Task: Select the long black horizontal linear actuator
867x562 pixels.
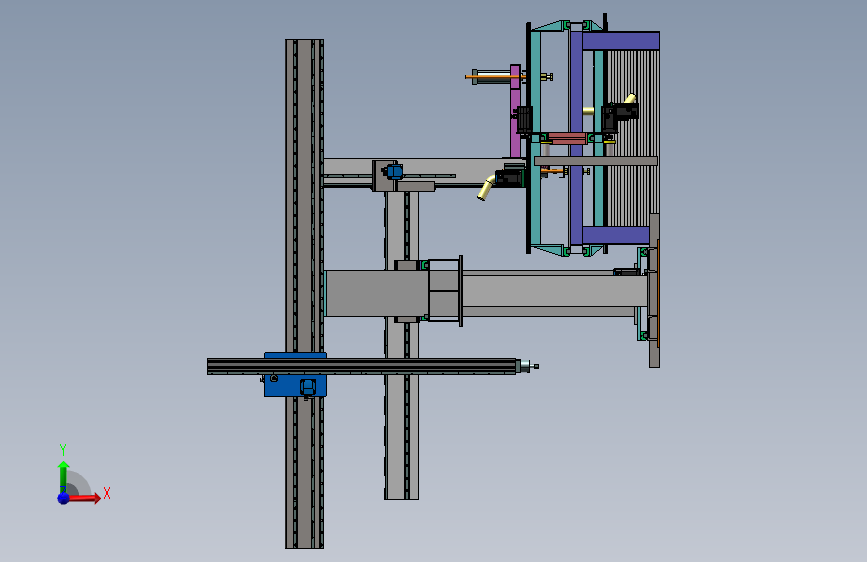Action: point(362,366)
